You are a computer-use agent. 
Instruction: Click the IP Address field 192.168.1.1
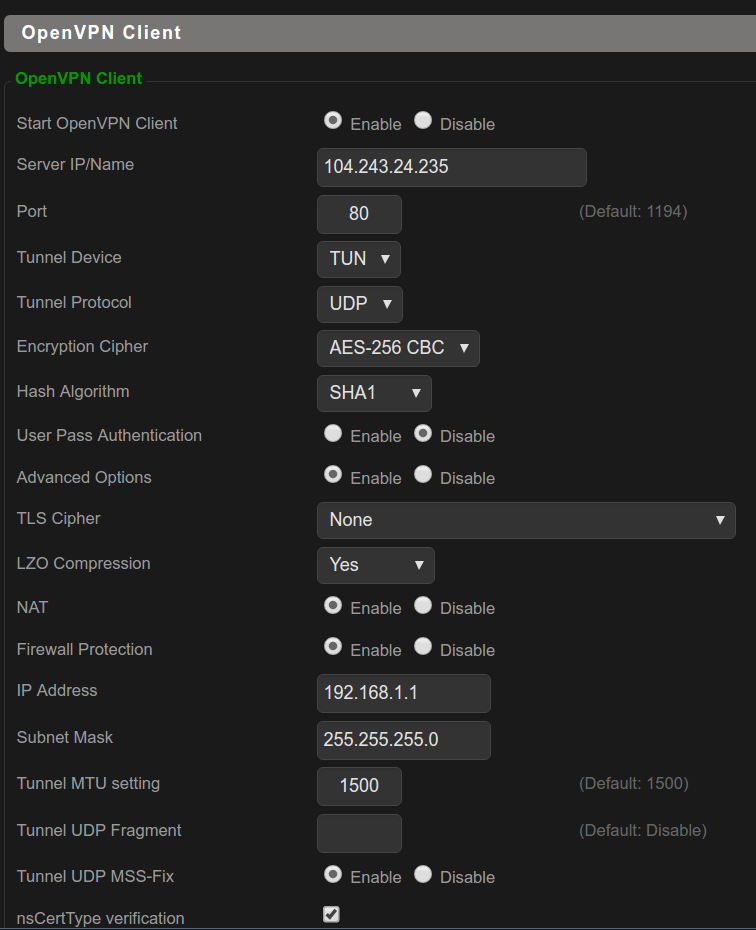pos(404,693)
